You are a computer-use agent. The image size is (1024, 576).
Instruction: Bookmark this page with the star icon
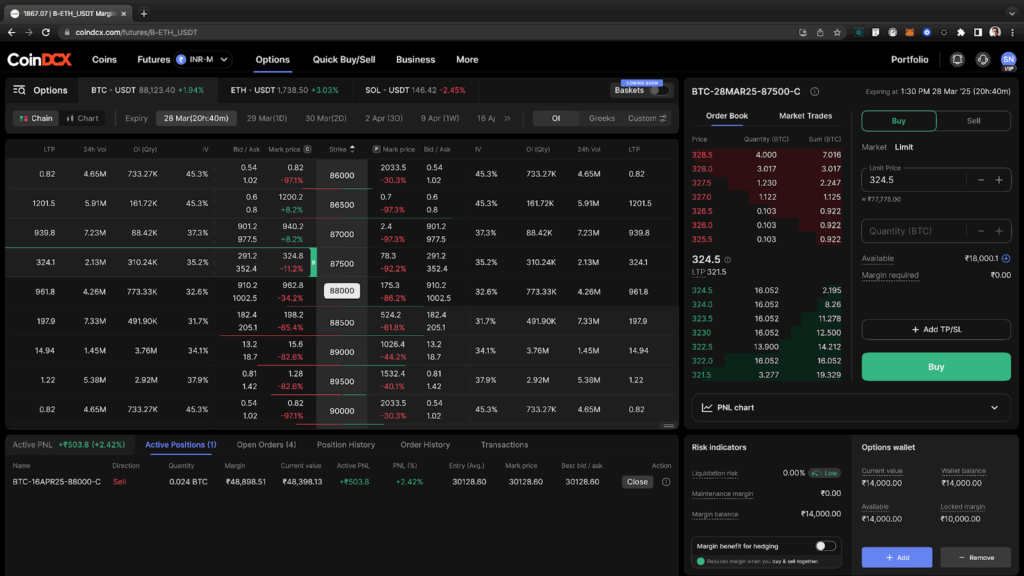tap(837, 32)
